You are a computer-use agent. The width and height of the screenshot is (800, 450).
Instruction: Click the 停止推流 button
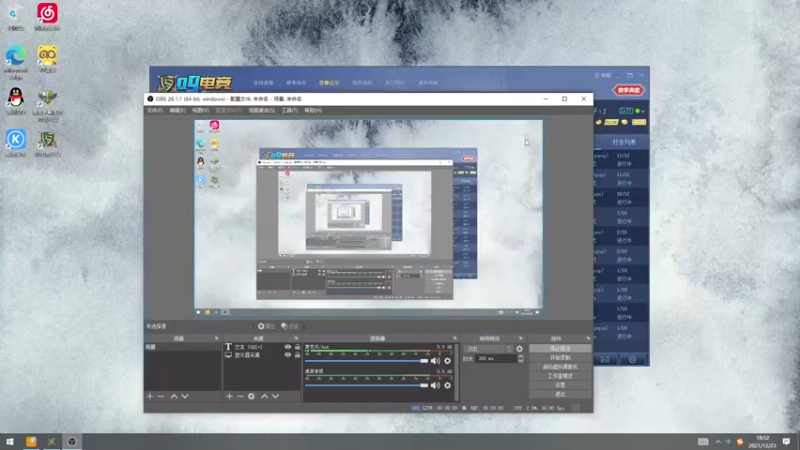[560, 348]
